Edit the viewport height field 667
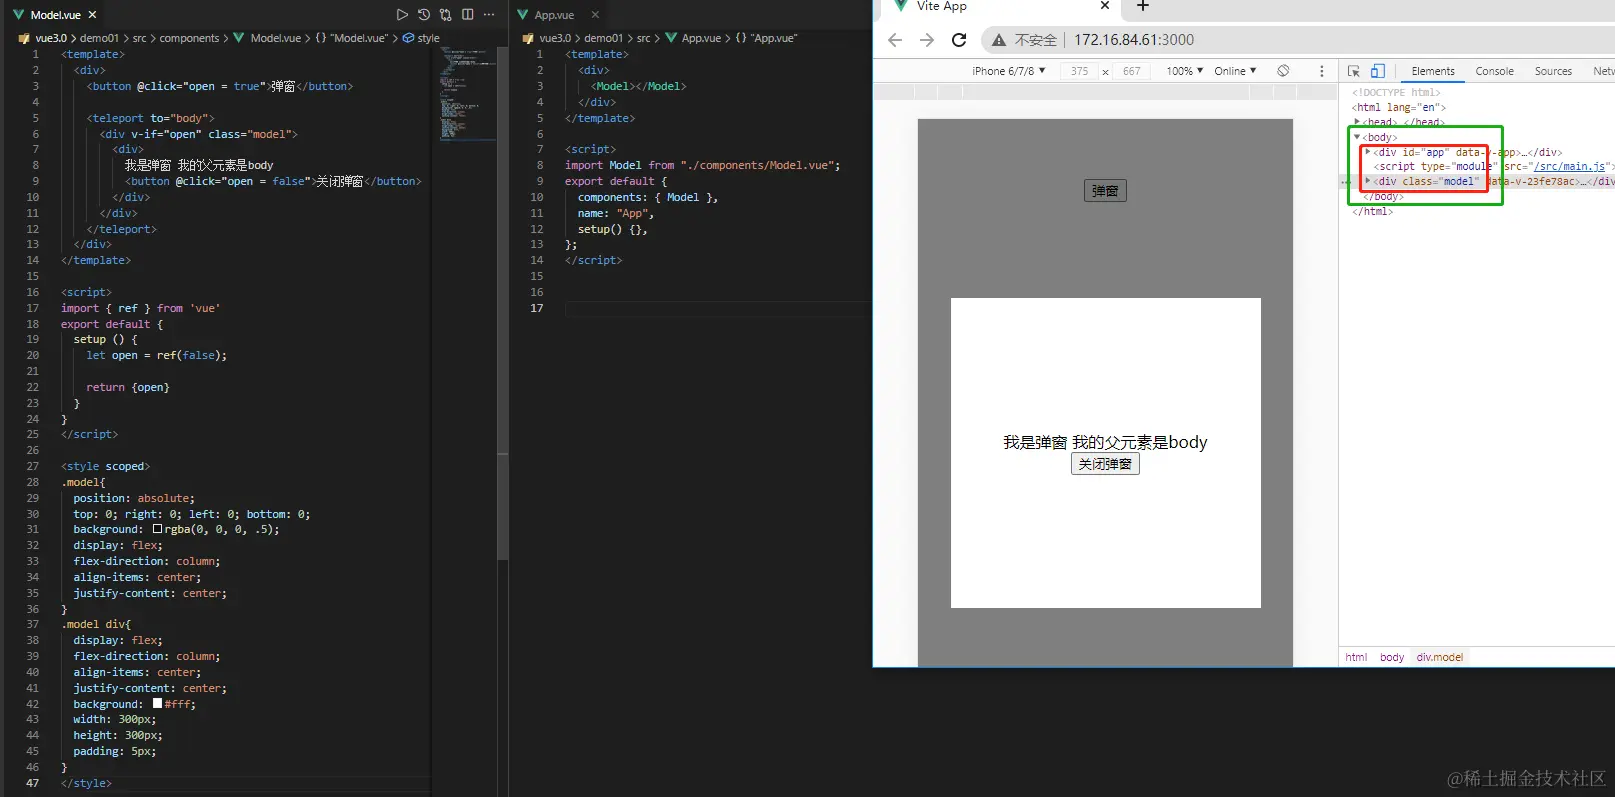Viewport: 1615px width, 797px height. [1131, 71]
